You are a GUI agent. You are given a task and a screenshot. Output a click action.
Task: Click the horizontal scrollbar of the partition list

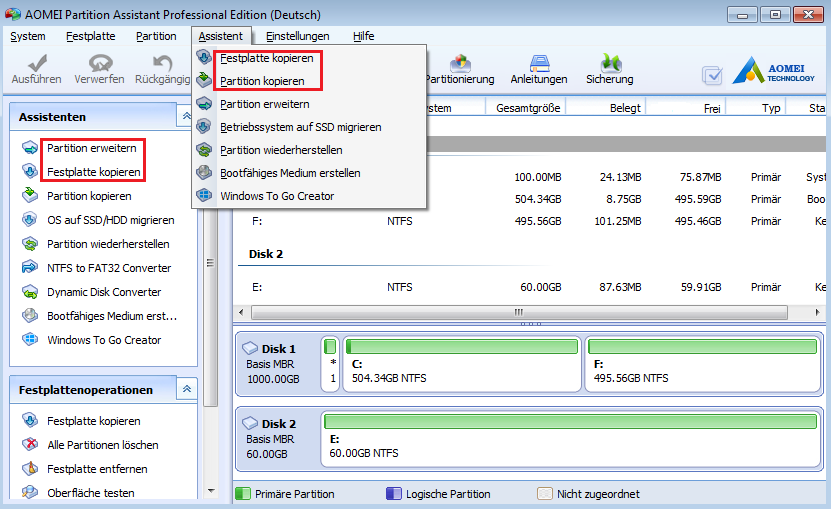(519, 312)
